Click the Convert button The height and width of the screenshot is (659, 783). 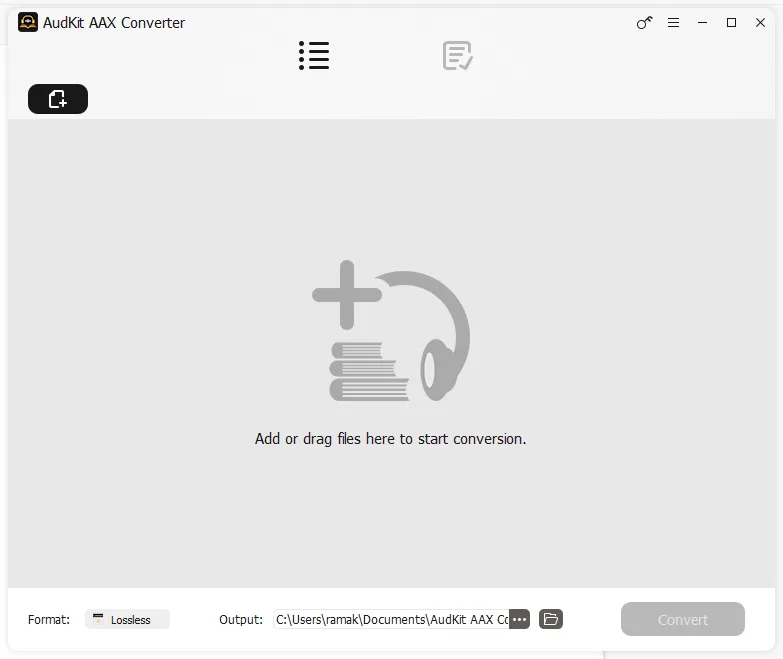coord(683,619)
